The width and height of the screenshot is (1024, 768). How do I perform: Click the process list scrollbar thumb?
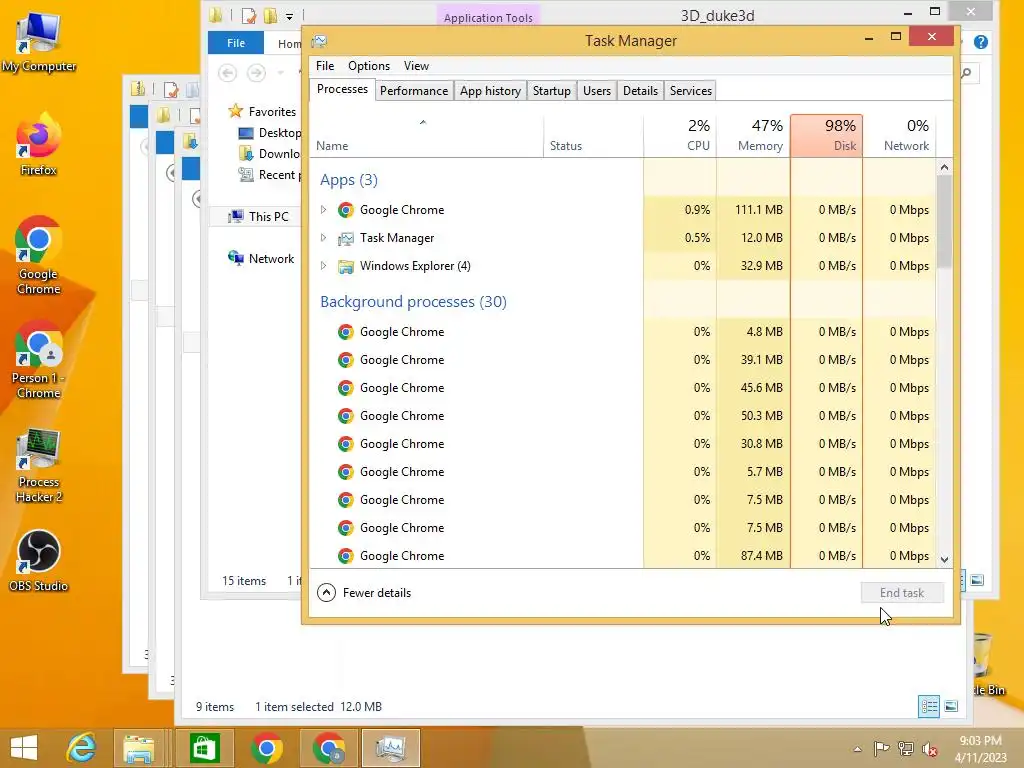coord(944,222)
